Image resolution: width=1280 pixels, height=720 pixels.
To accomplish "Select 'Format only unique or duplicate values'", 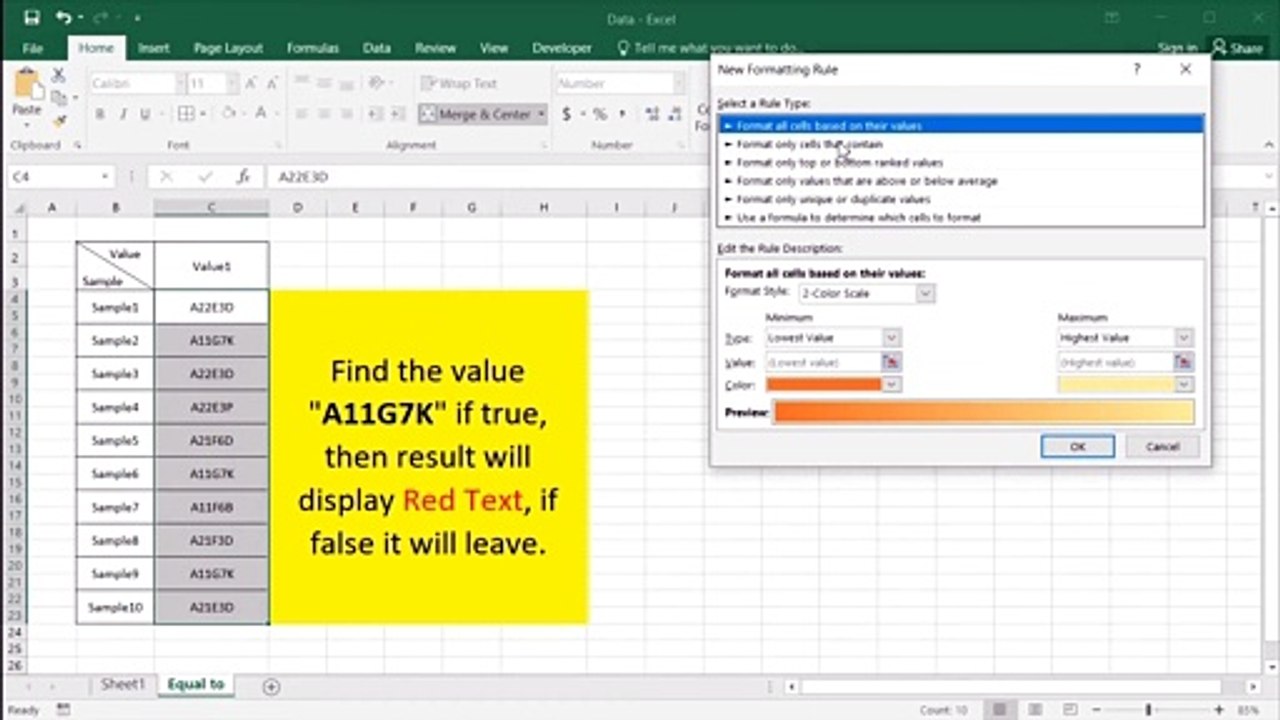I will [961, 199].
